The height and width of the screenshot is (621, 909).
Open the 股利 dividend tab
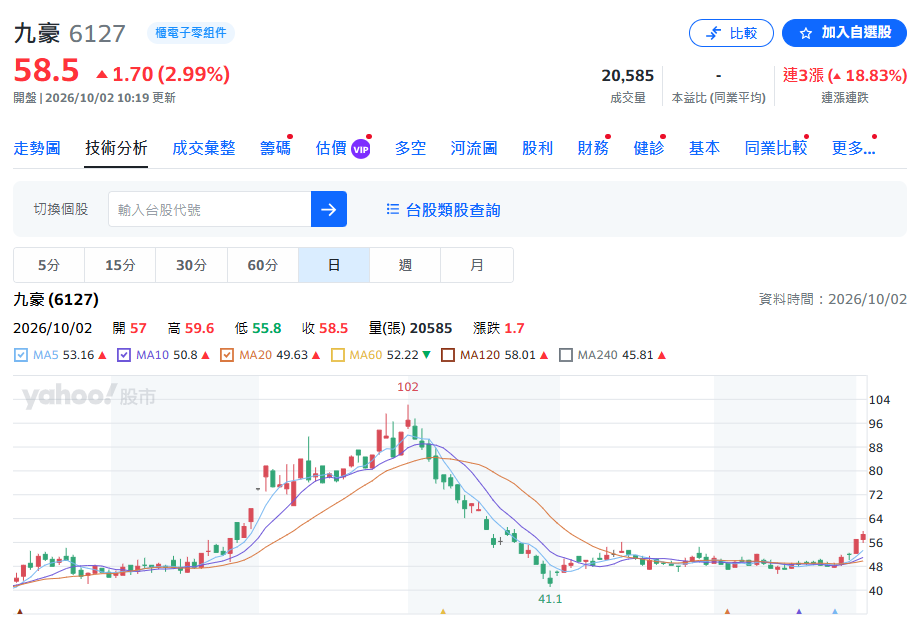pyautogui.click(x=537, y=148)
